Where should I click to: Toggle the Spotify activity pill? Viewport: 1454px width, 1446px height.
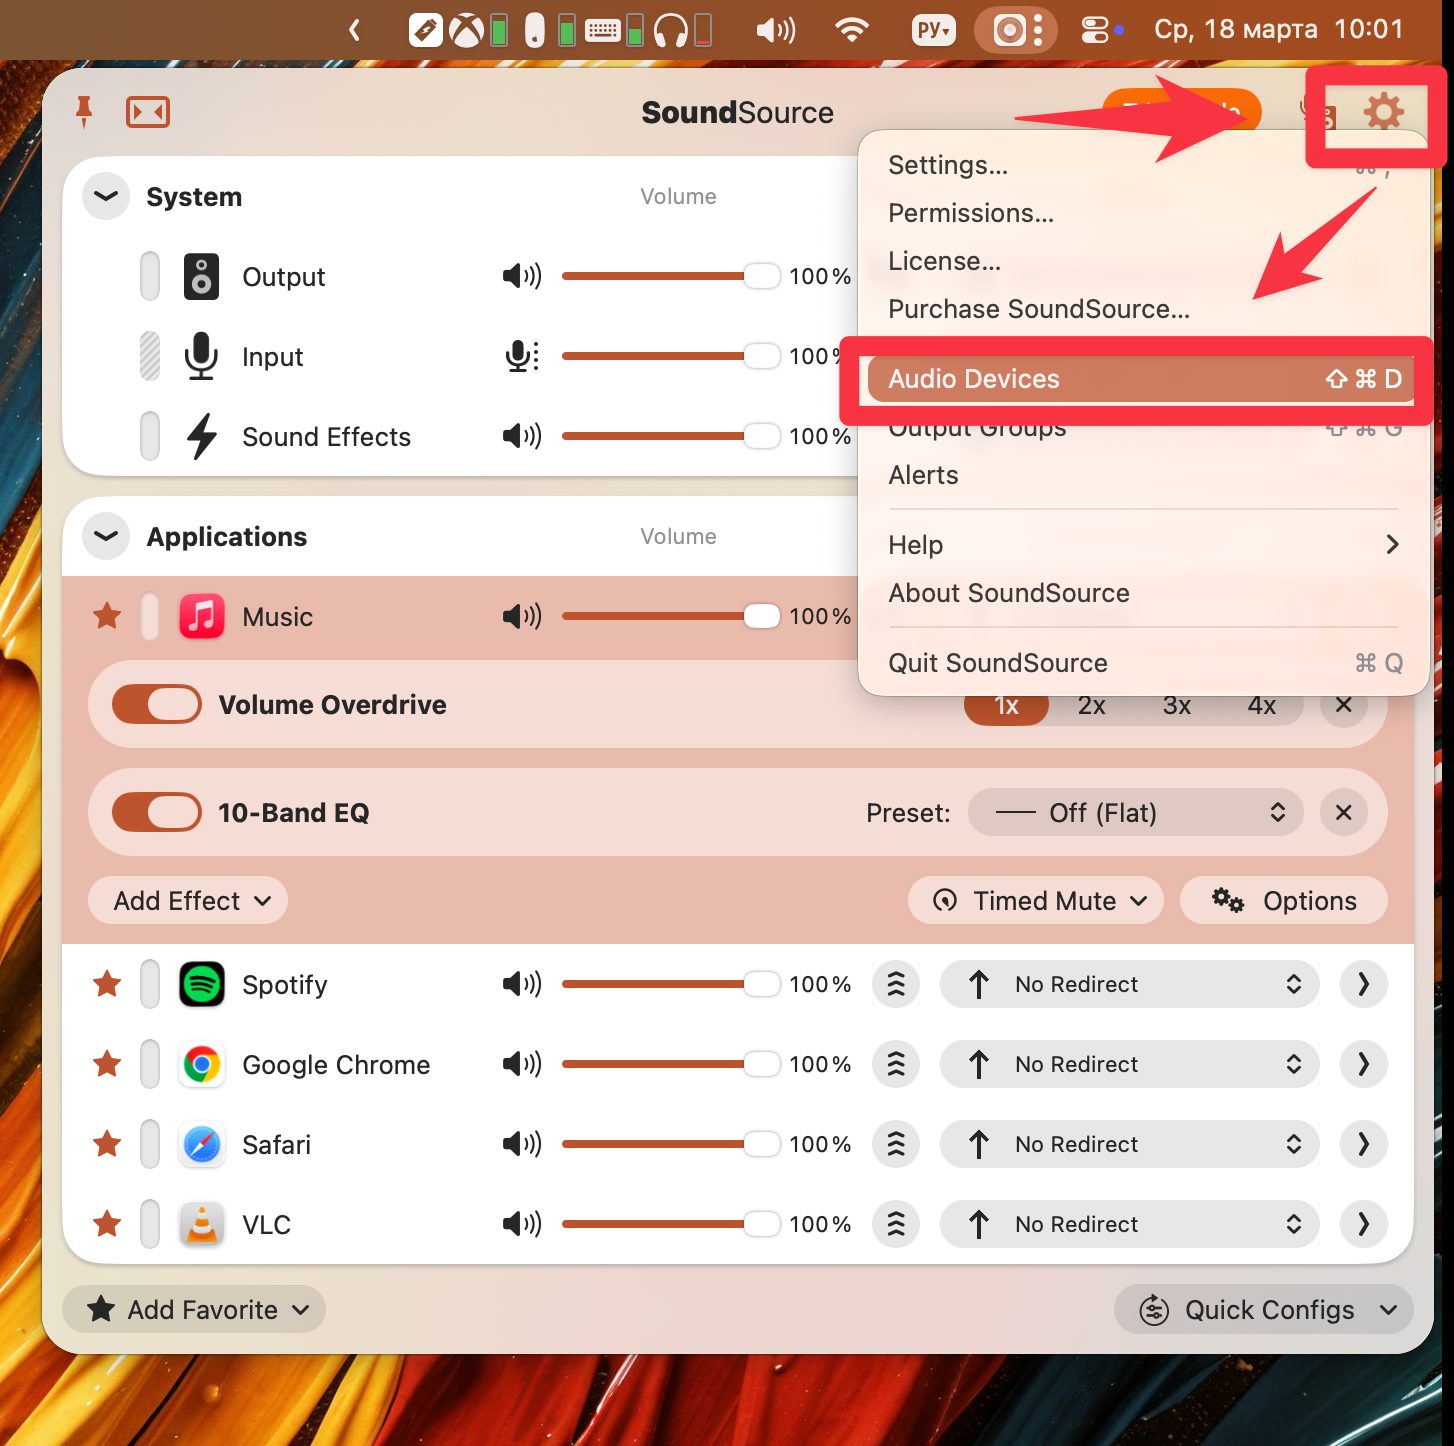[x=150, y=984]
